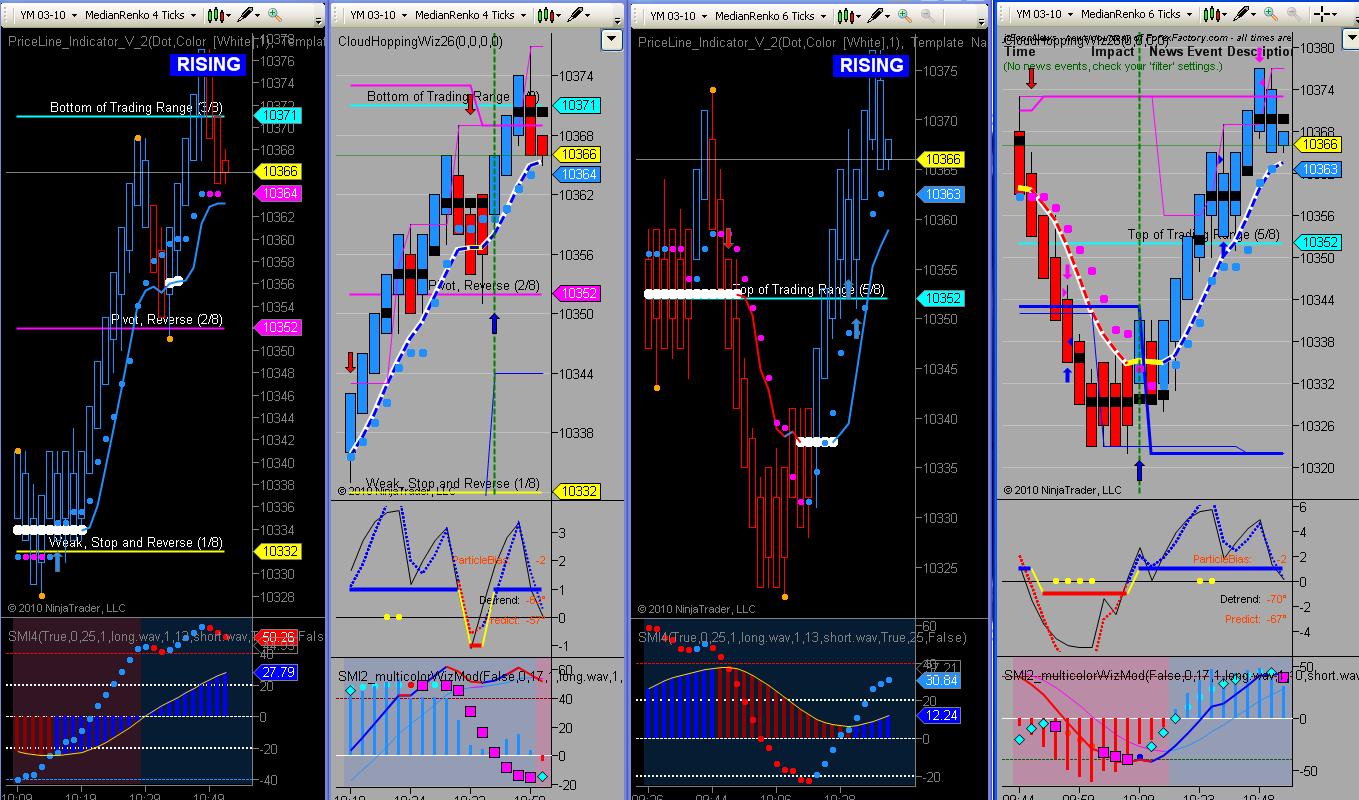This screenshot has width=1359, height=800.
Task: Open drawing tools pencil in news 6 Ticks chart
Action: [x=1243, y=15]
